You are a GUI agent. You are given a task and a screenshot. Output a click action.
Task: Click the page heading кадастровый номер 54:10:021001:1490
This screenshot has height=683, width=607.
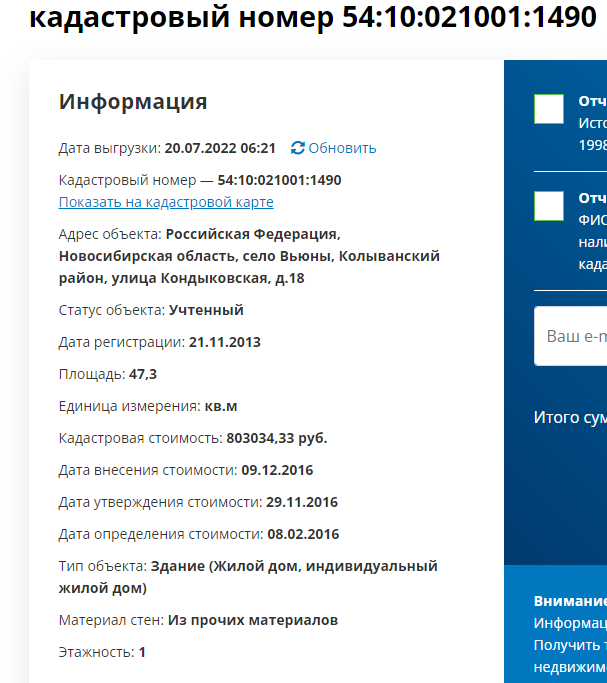[312, 17]
